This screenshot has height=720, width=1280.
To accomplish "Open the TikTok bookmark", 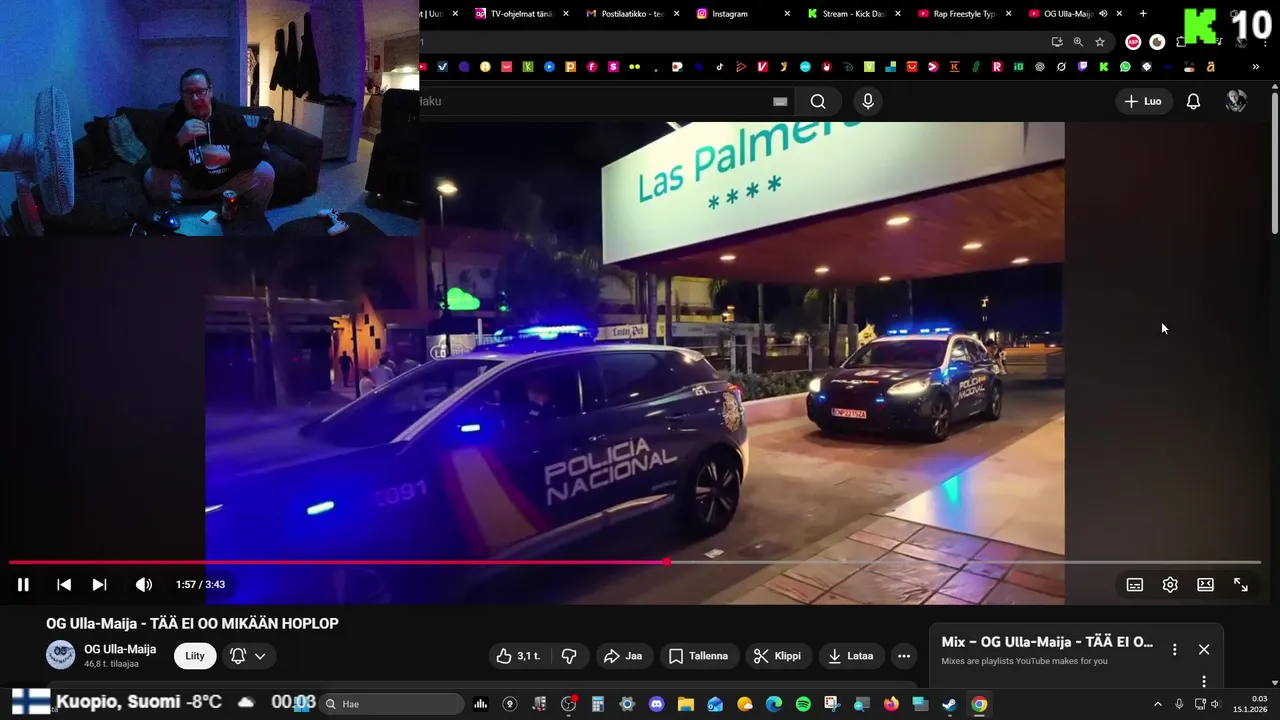I will tap(720, 67).
